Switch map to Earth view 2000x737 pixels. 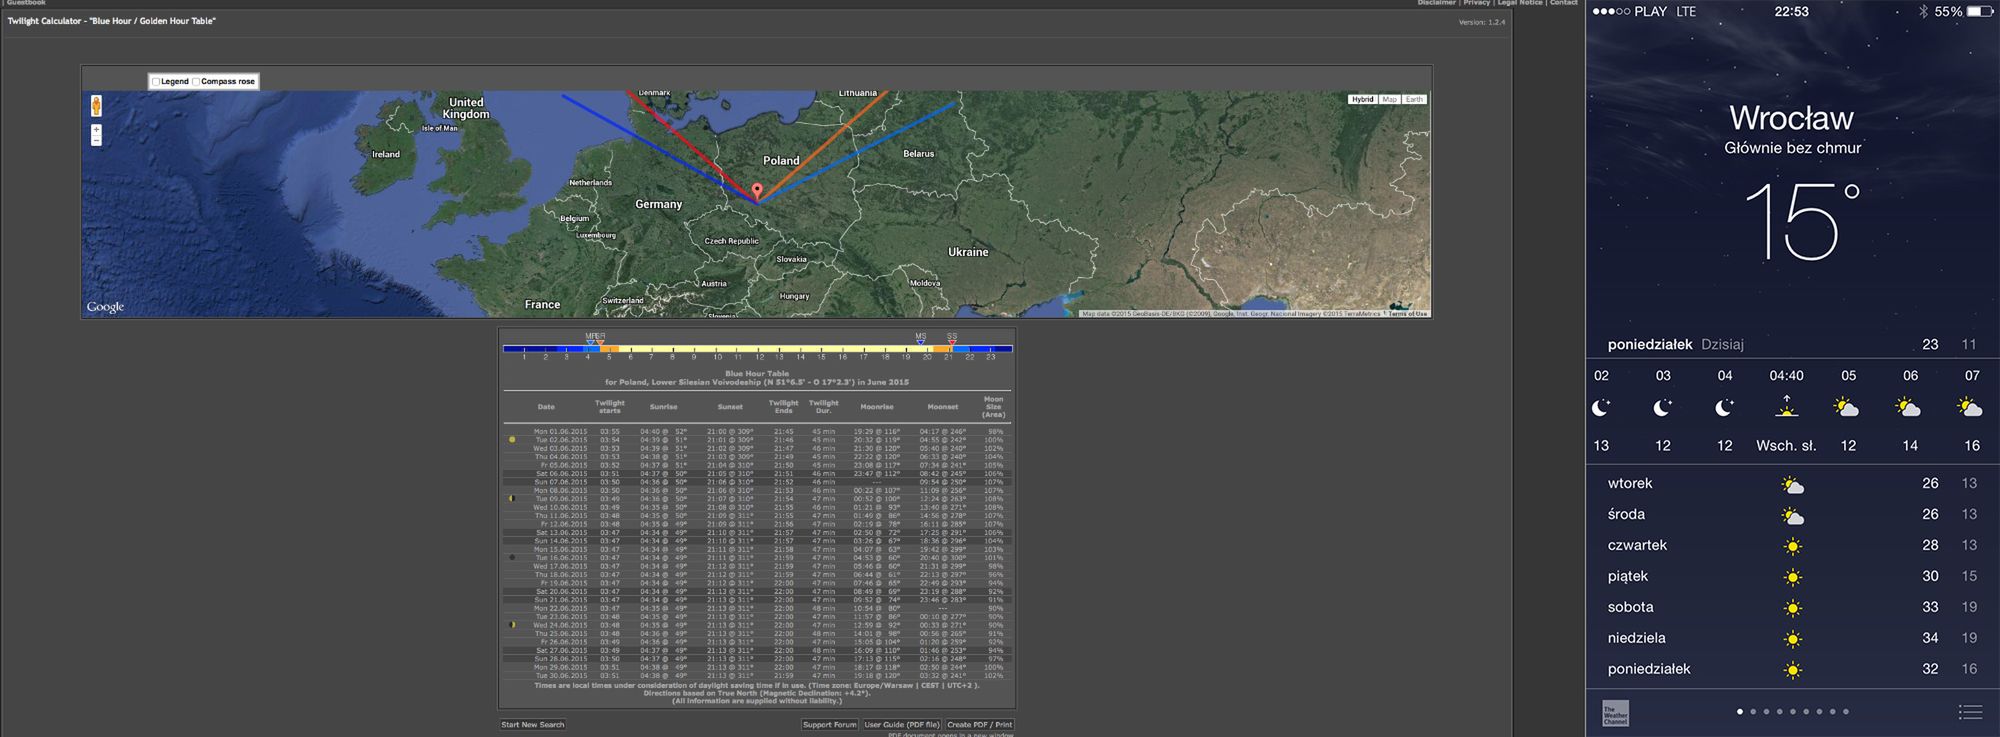click(1414, 100)
